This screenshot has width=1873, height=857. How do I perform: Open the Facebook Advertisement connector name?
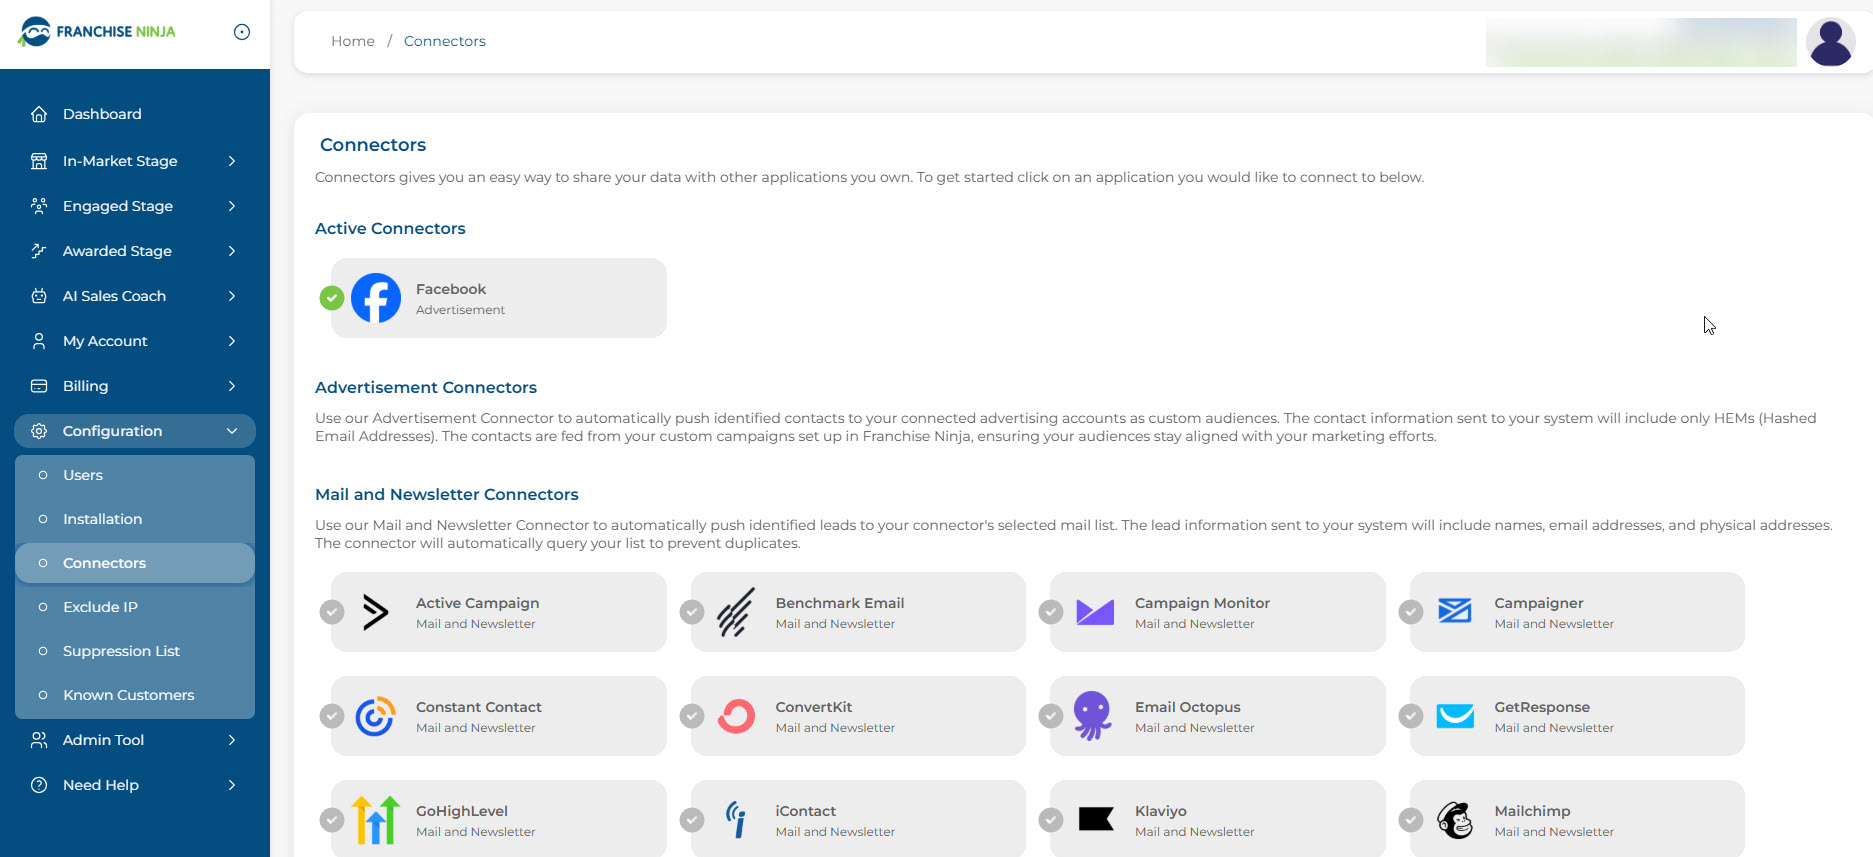[x=451, y=289]
